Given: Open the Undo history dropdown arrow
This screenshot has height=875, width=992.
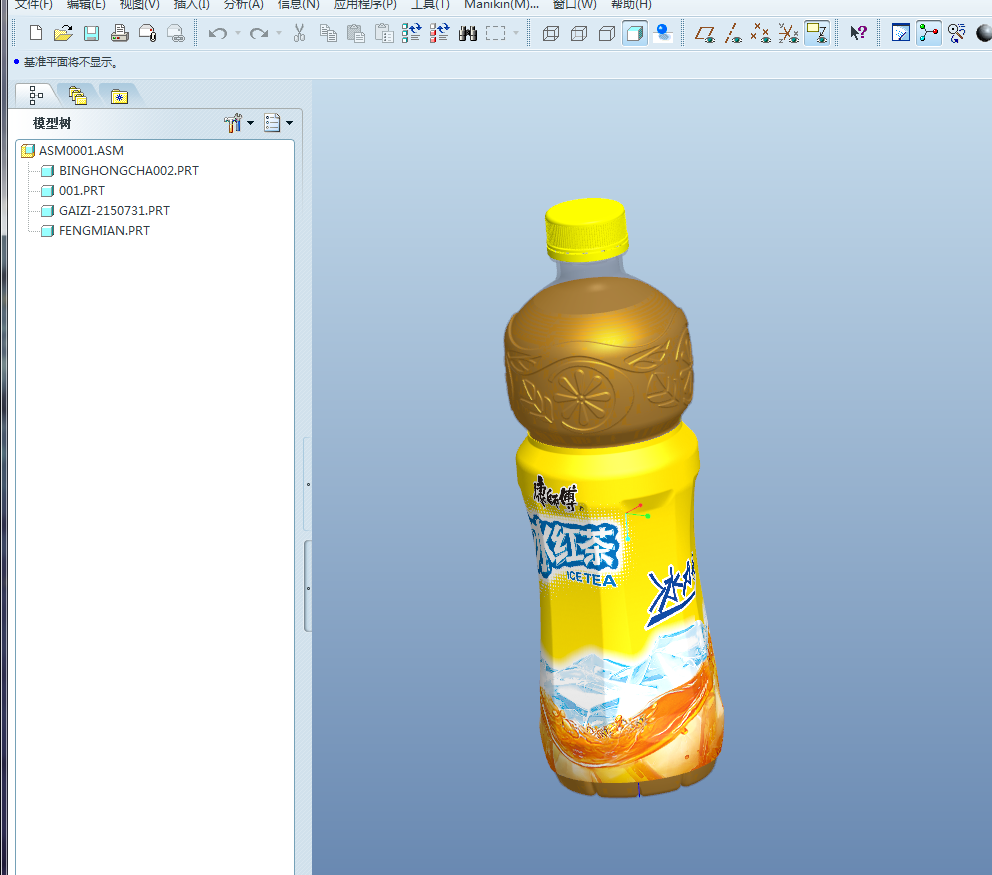Looking at the screenshot, I should pyautogui.click(x=238, y=33).
